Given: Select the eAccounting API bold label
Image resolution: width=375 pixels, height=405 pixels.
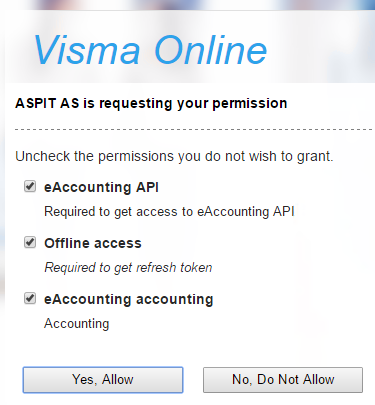Looking at the screenshot, I should pos(101,187).
